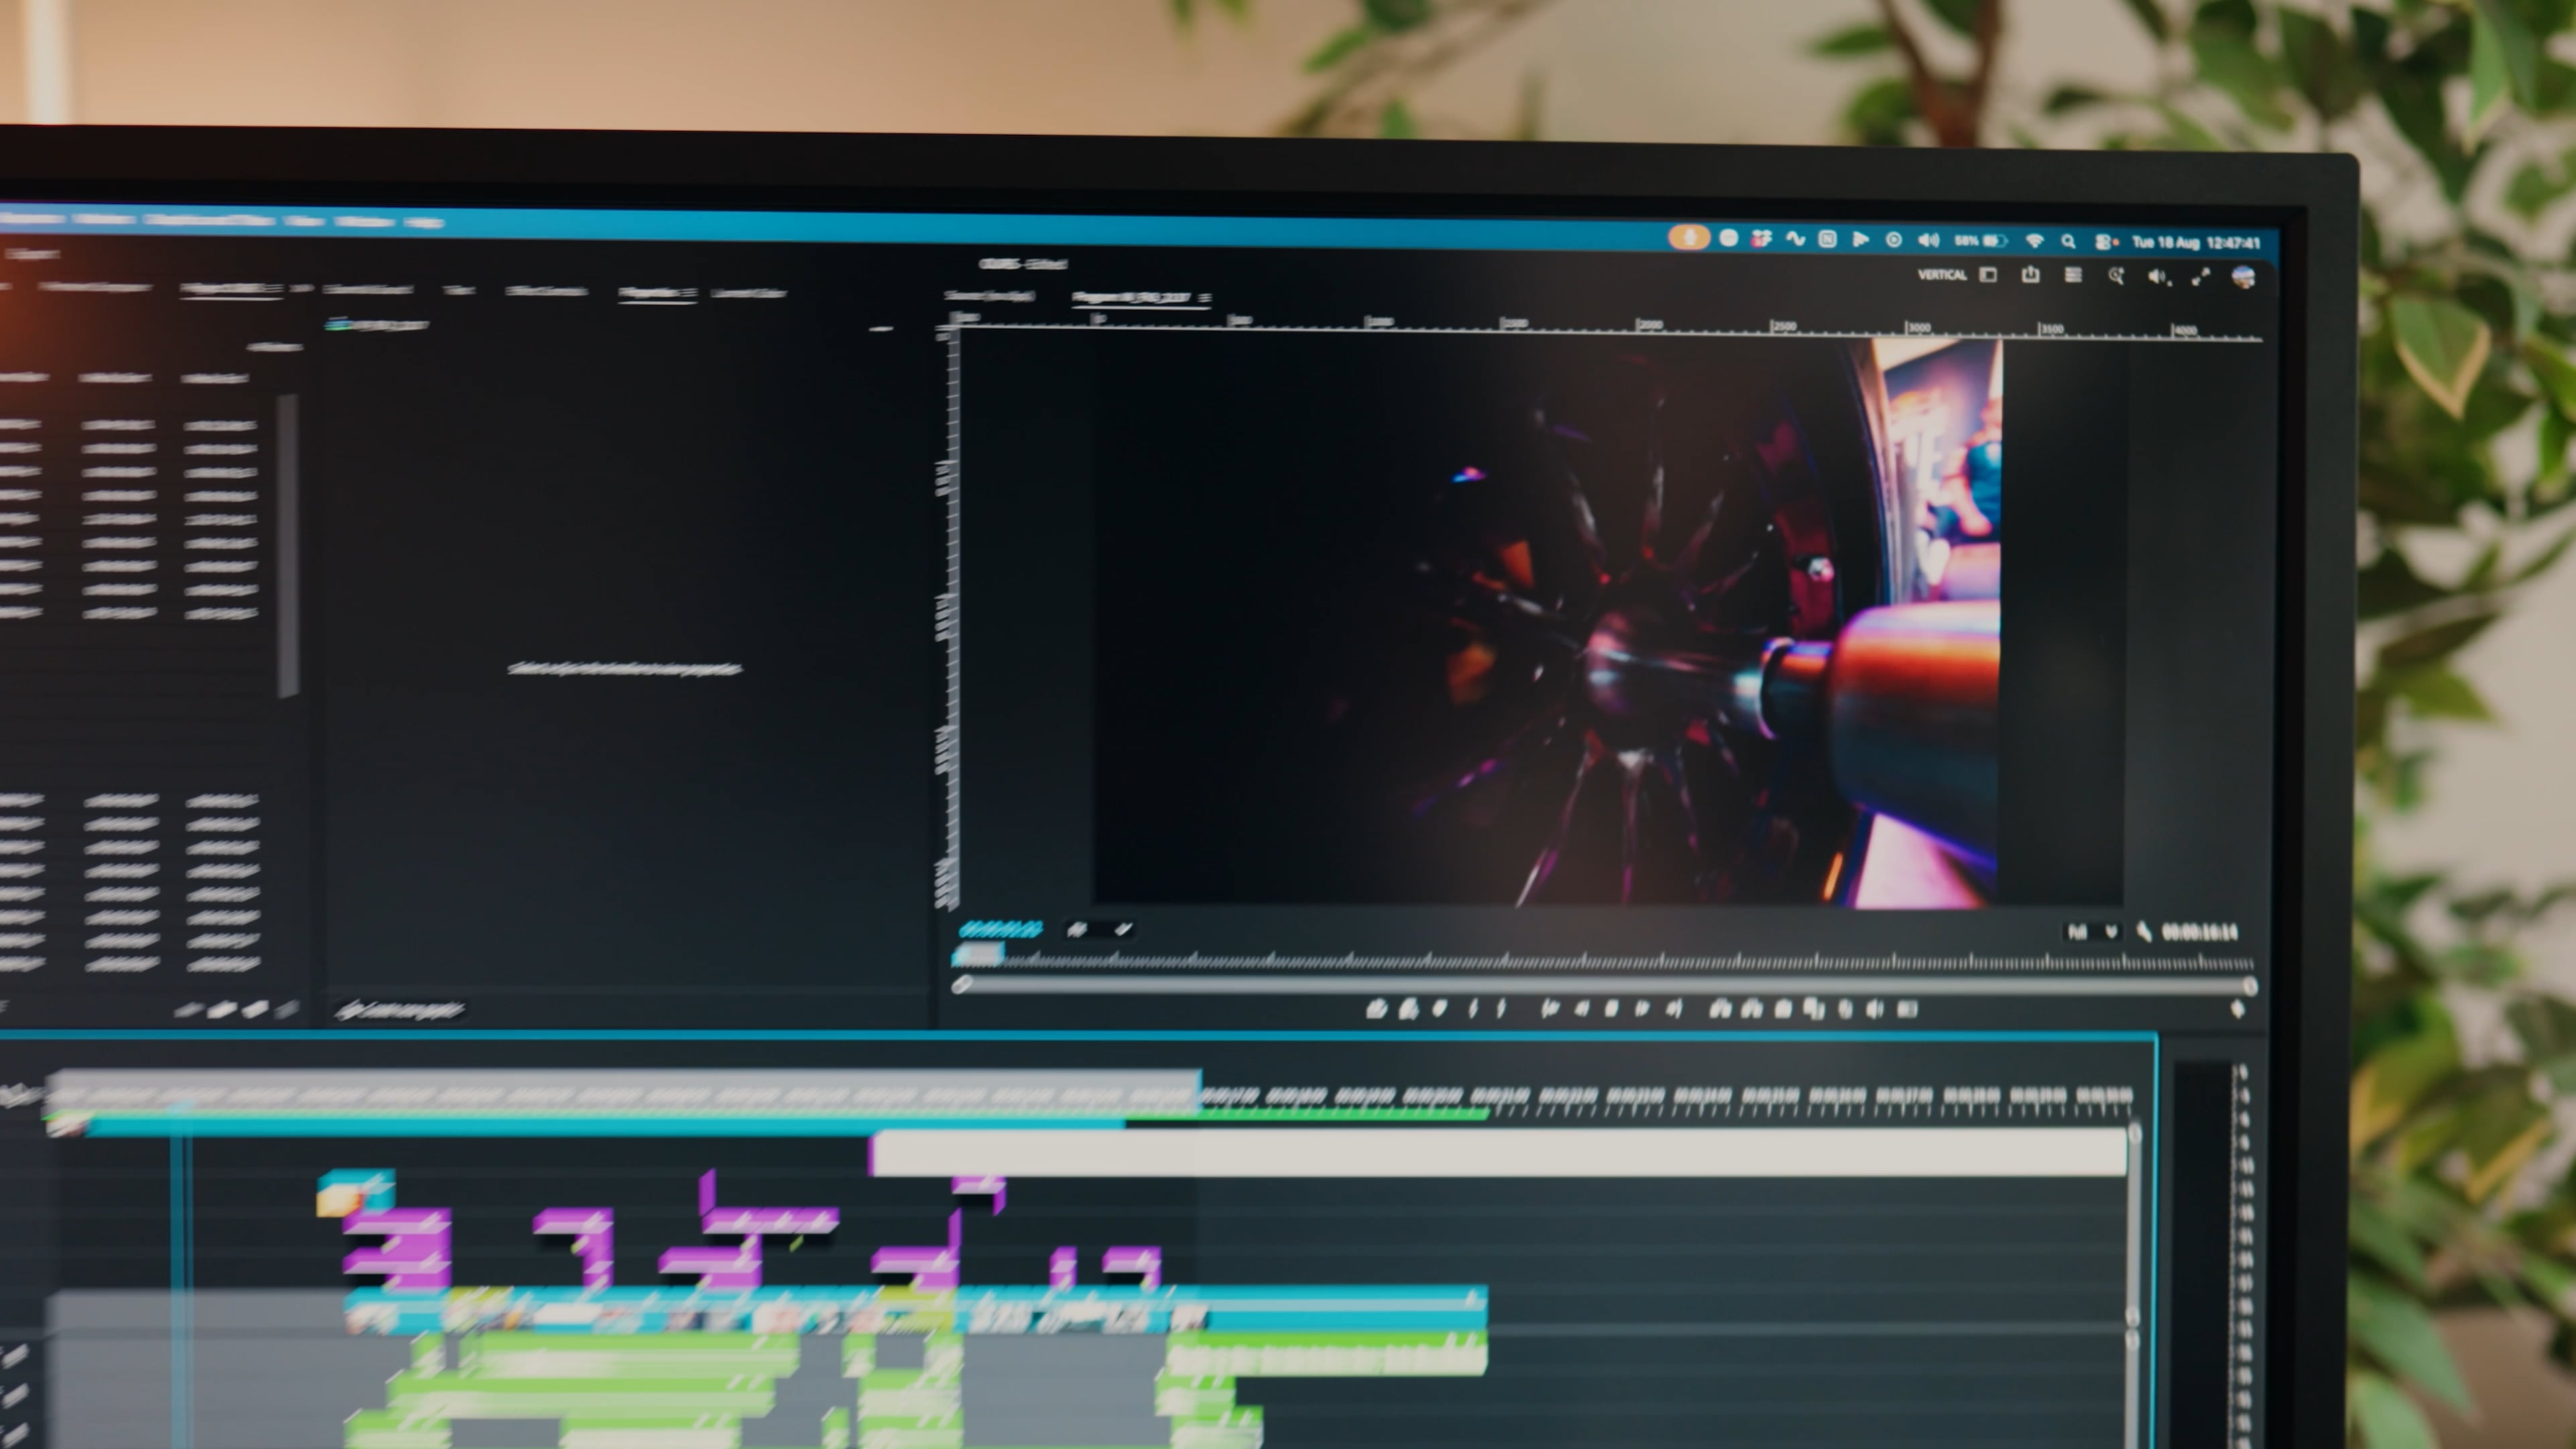Step forward one frame in Program monitor
Image resolution: width=2576 pixels, height=1449 pixels.
(x=1643, y=1009)
